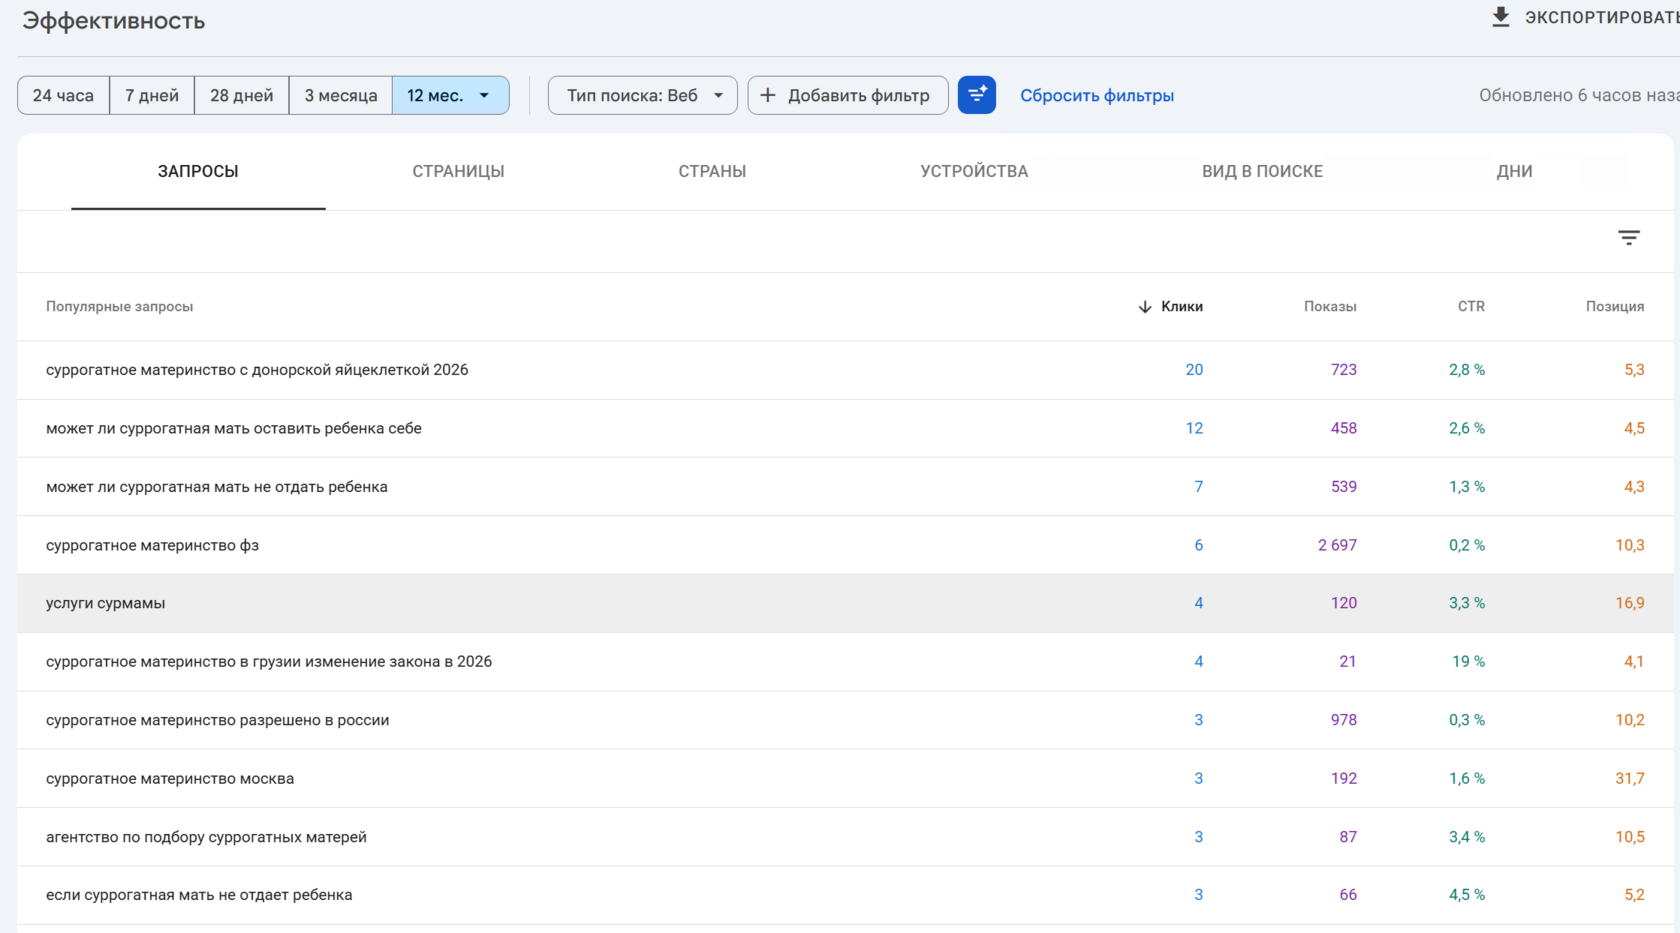The height and width of the screenshot is (933, 1680).
Task: Click the sort arrow beside Клики
Action: pyautogui.click(x=1145, y=307)
